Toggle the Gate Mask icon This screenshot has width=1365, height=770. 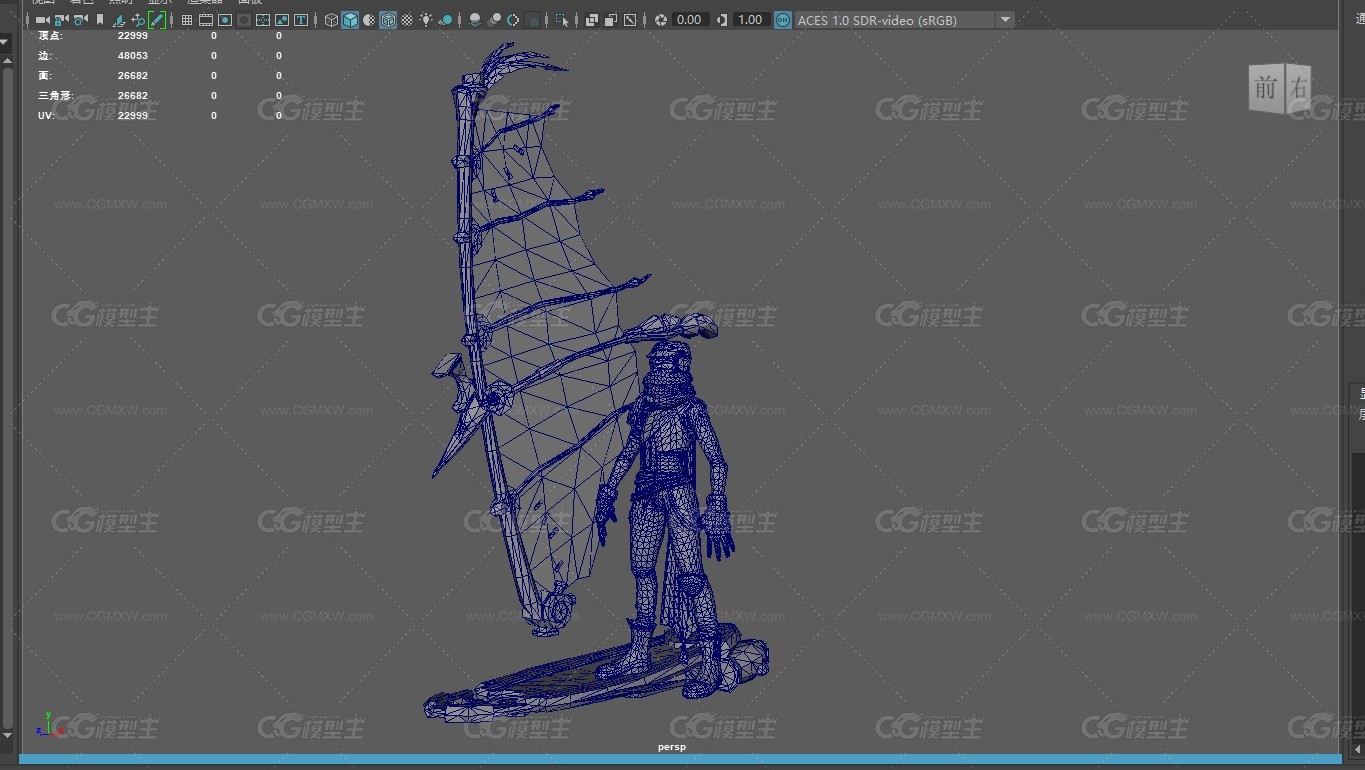[244, 20]
